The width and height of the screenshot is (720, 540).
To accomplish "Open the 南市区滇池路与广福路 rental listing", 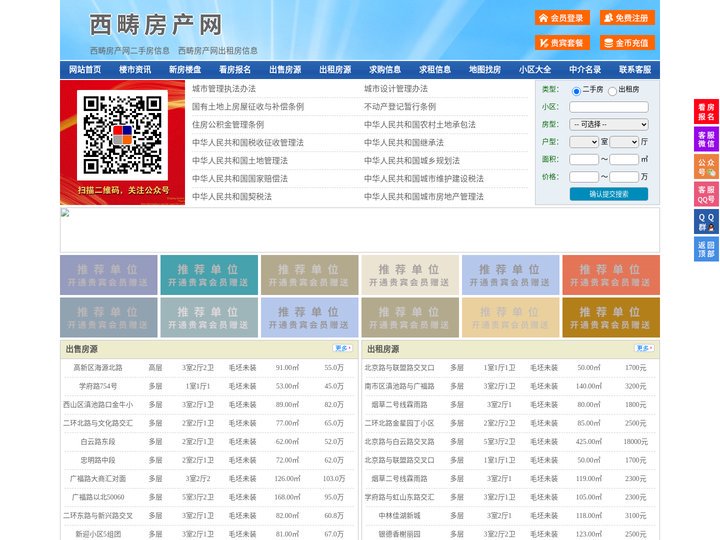I will click(x=399, y=386).
